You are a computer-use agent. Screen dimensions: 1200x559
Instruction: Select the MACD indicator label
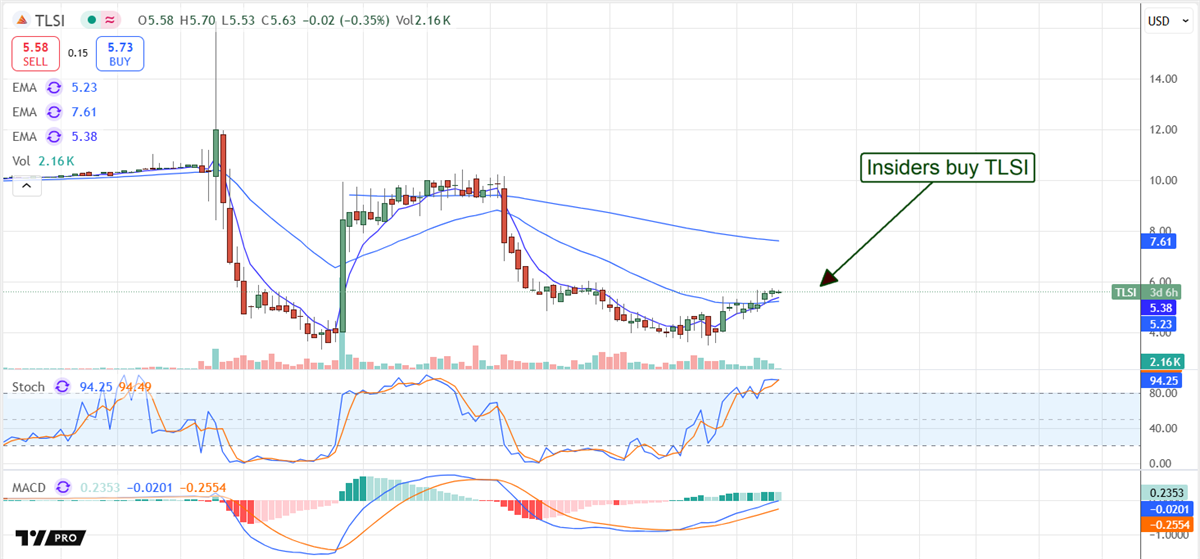pyautogui.click(x=30, y=487)
